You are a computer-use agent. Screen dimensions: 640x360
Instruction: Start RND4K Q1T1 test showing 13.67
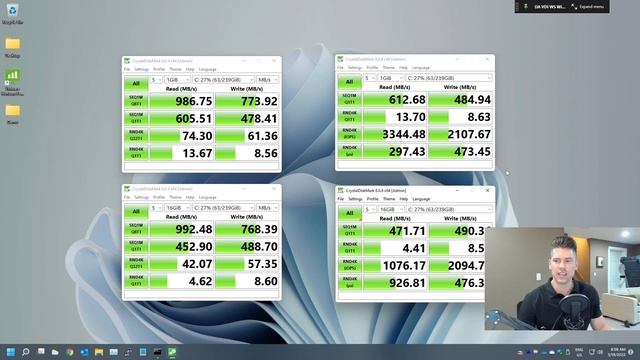tap(136, 153)
